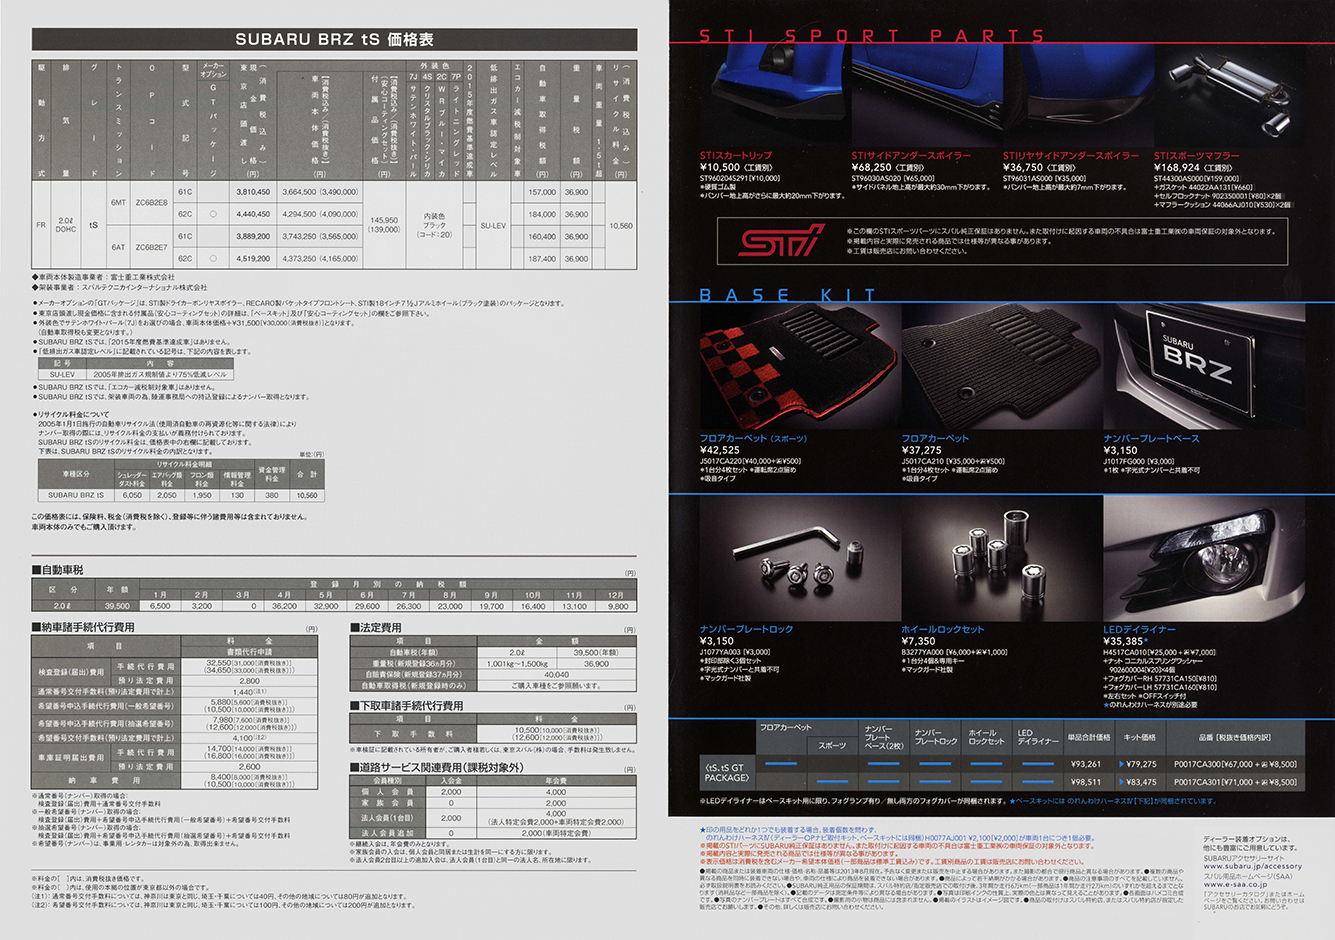The height and width of the screenshot is (940, 1335).
Task: Click the BASE KIT heading
Action: (x=788, y=295)
